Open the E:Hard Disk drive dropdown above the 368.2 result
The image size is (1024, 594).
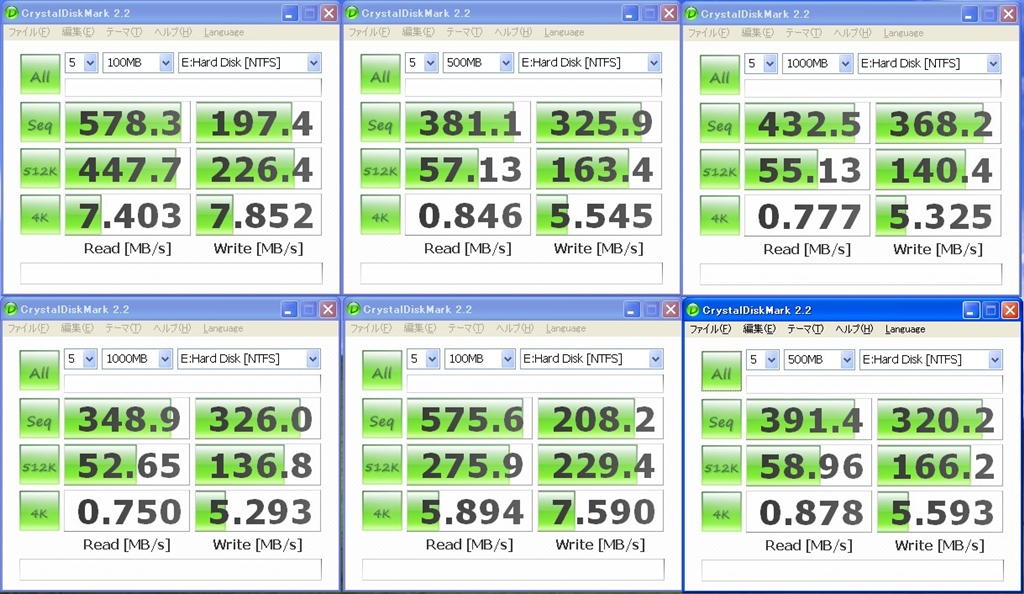click(929, 63)
